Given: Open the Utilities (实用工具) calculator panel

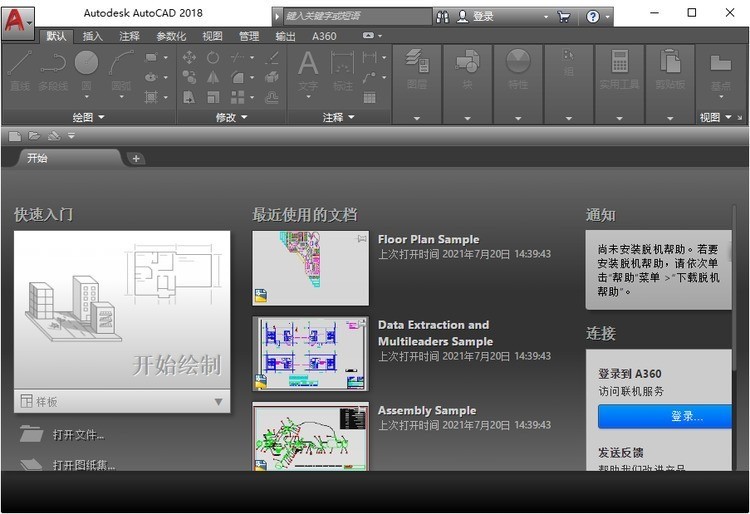Looking at the screenshot, I should pyautogui.click(x=619, y=69).
